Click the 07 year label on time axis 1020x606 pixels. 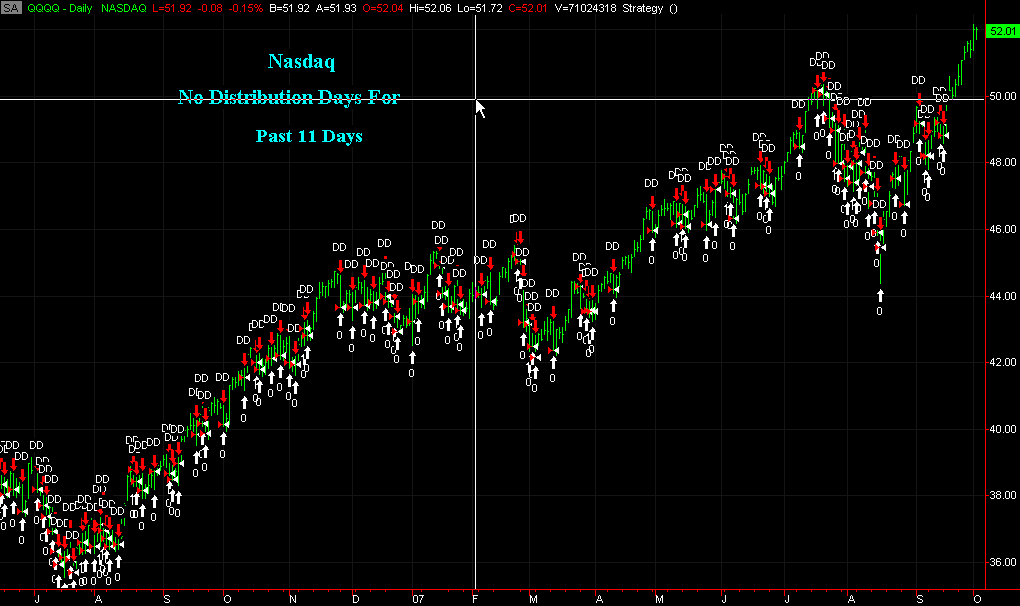(418, 599)
